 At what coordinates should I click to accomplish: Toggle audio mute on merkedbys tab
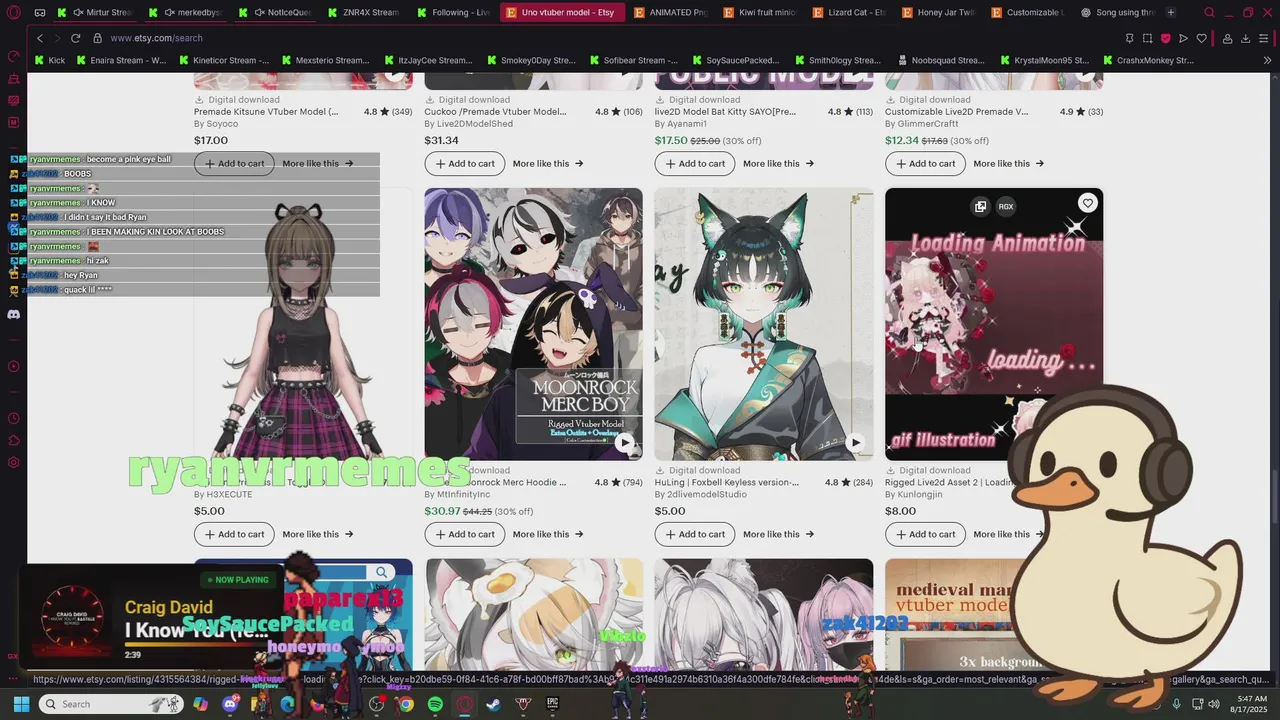click(168, 13)
